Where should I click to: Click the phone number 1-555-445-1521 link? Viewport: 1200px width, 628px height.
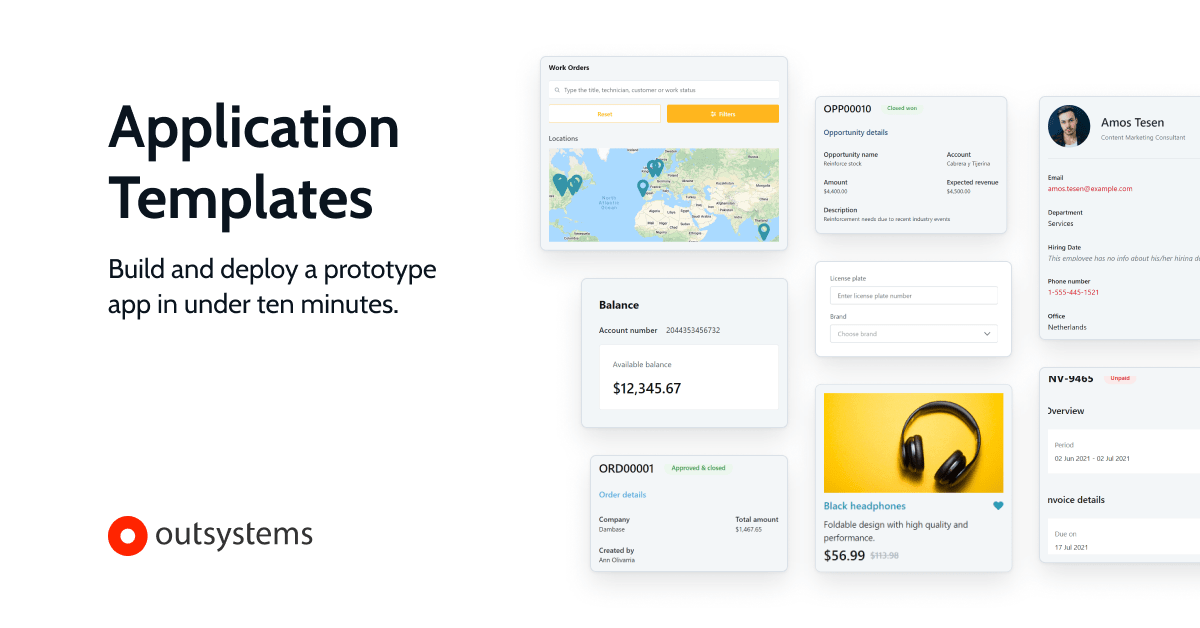point(1073,292)
